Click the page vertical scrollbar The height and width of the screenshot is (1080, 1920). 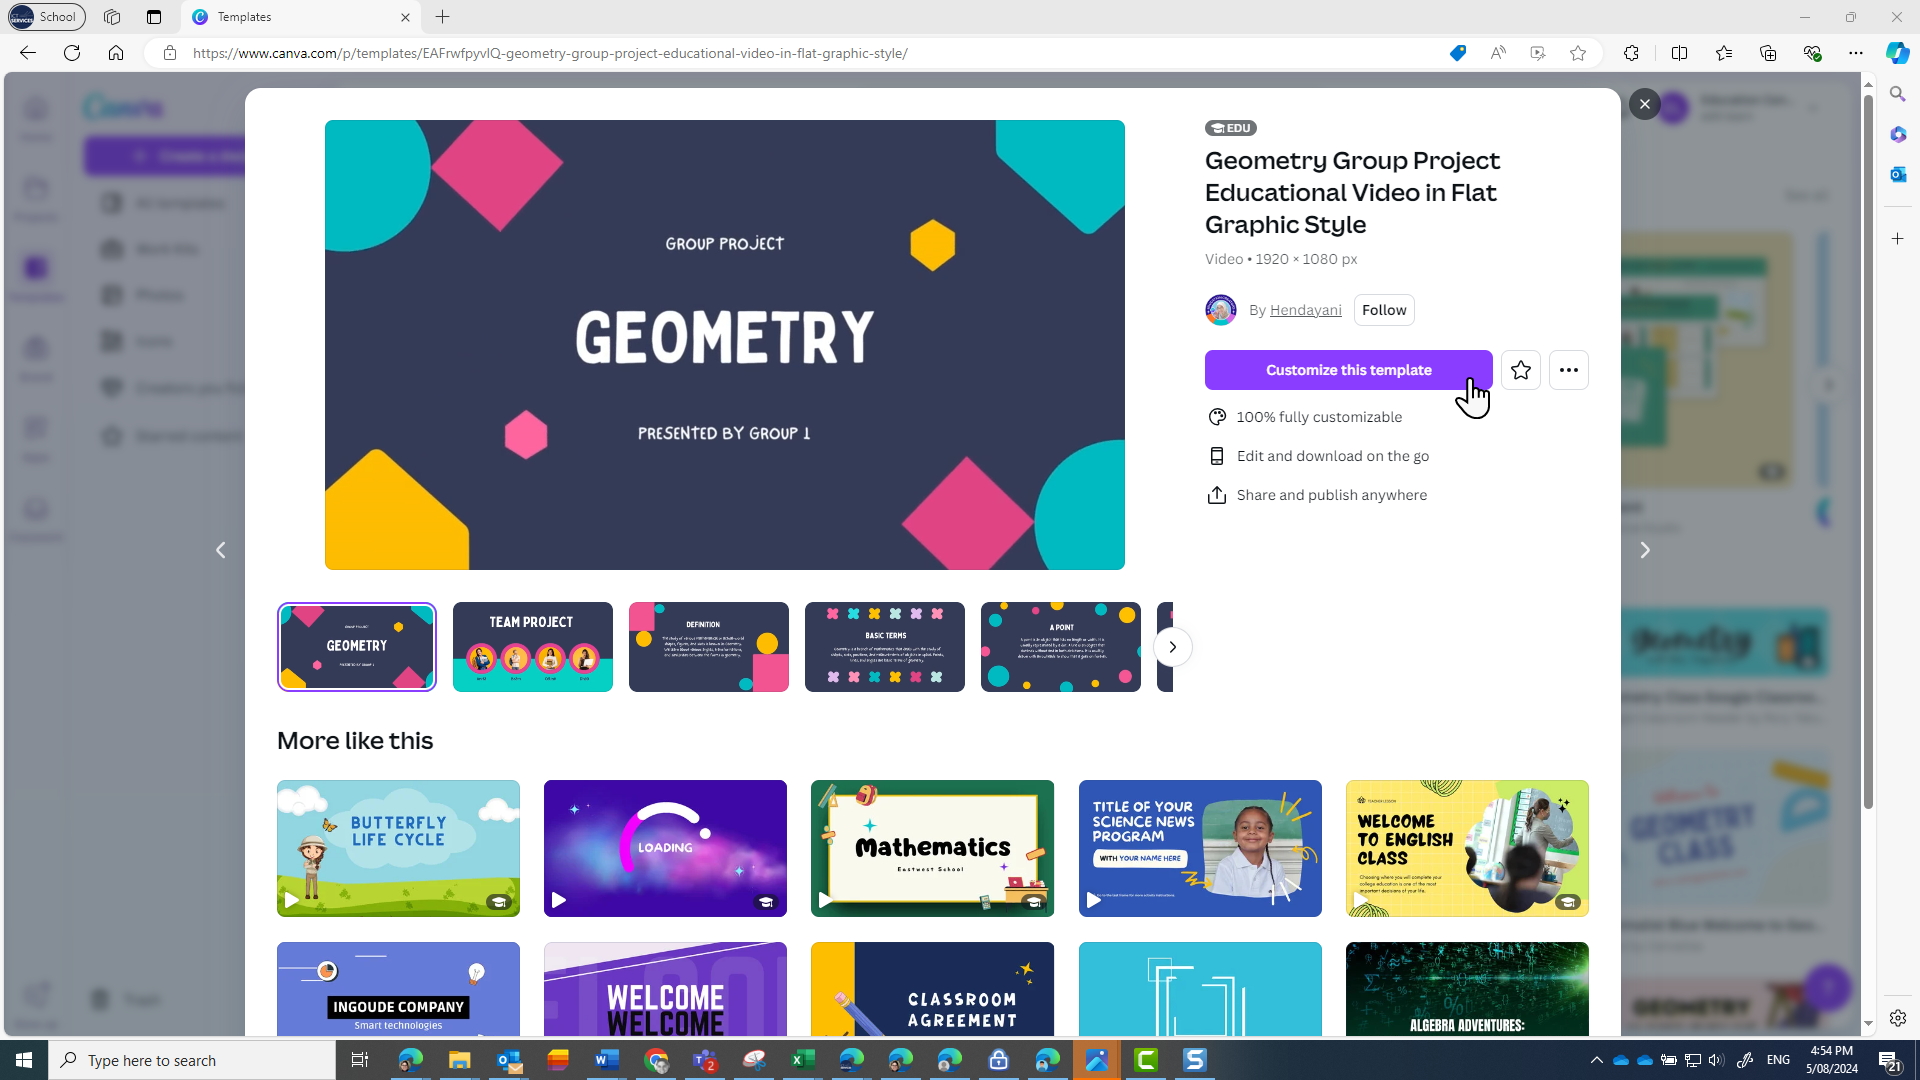(1867, 450)
